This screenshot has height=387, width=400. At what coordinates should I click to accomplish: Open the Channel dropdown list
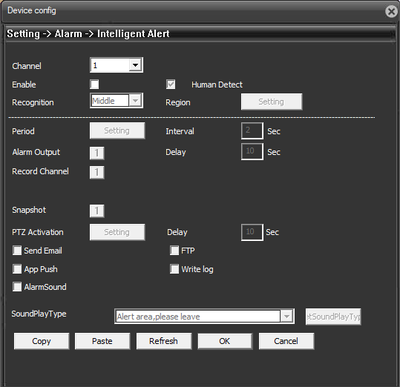[135, 65]
